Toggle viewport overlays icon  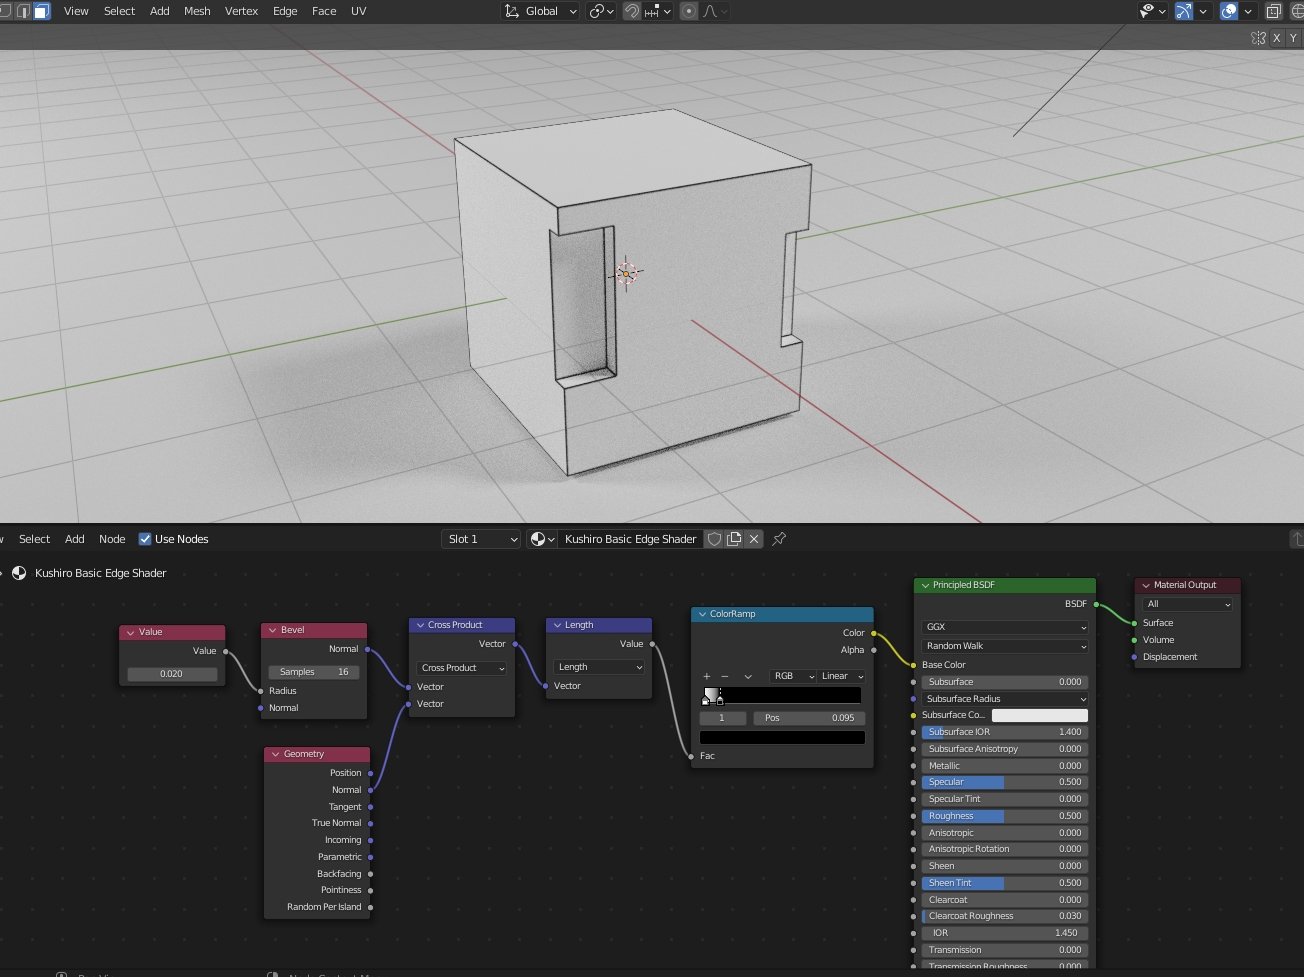point(1229,11)
